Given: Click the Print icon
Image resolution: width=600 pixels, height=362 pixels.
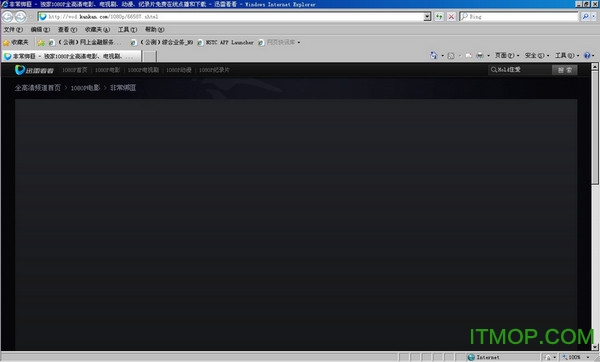Looking at the screenshot, I should click(x=480, y=56).
